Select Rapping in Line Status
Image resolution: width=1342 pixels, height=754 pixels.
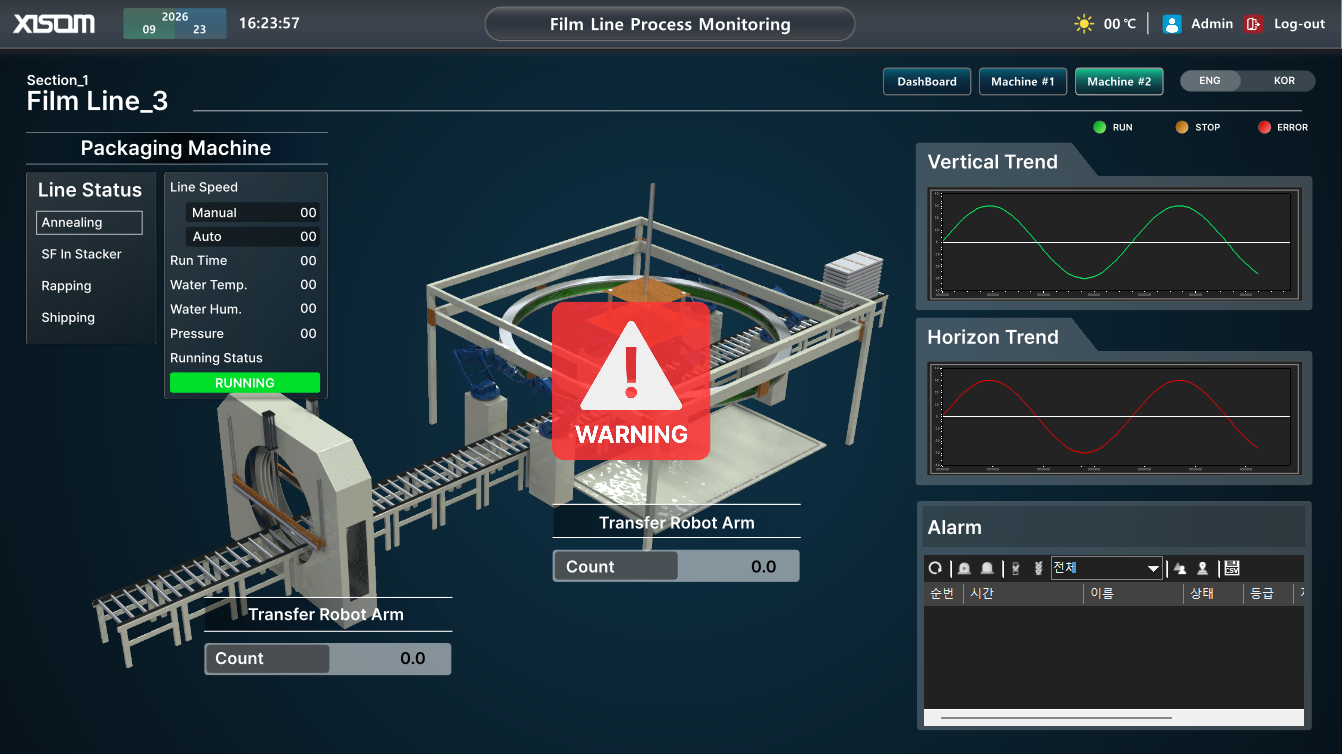(x=66, y=286)
